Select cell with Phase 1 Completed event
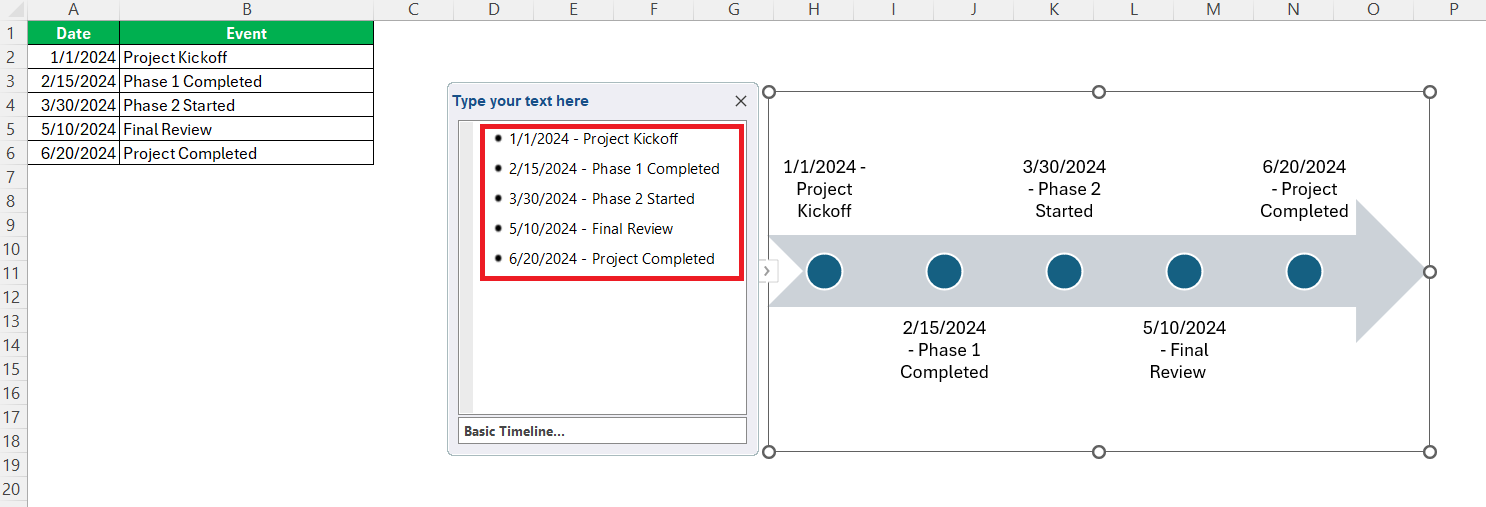Screen dimensions: 1486x507 [246, 81]
